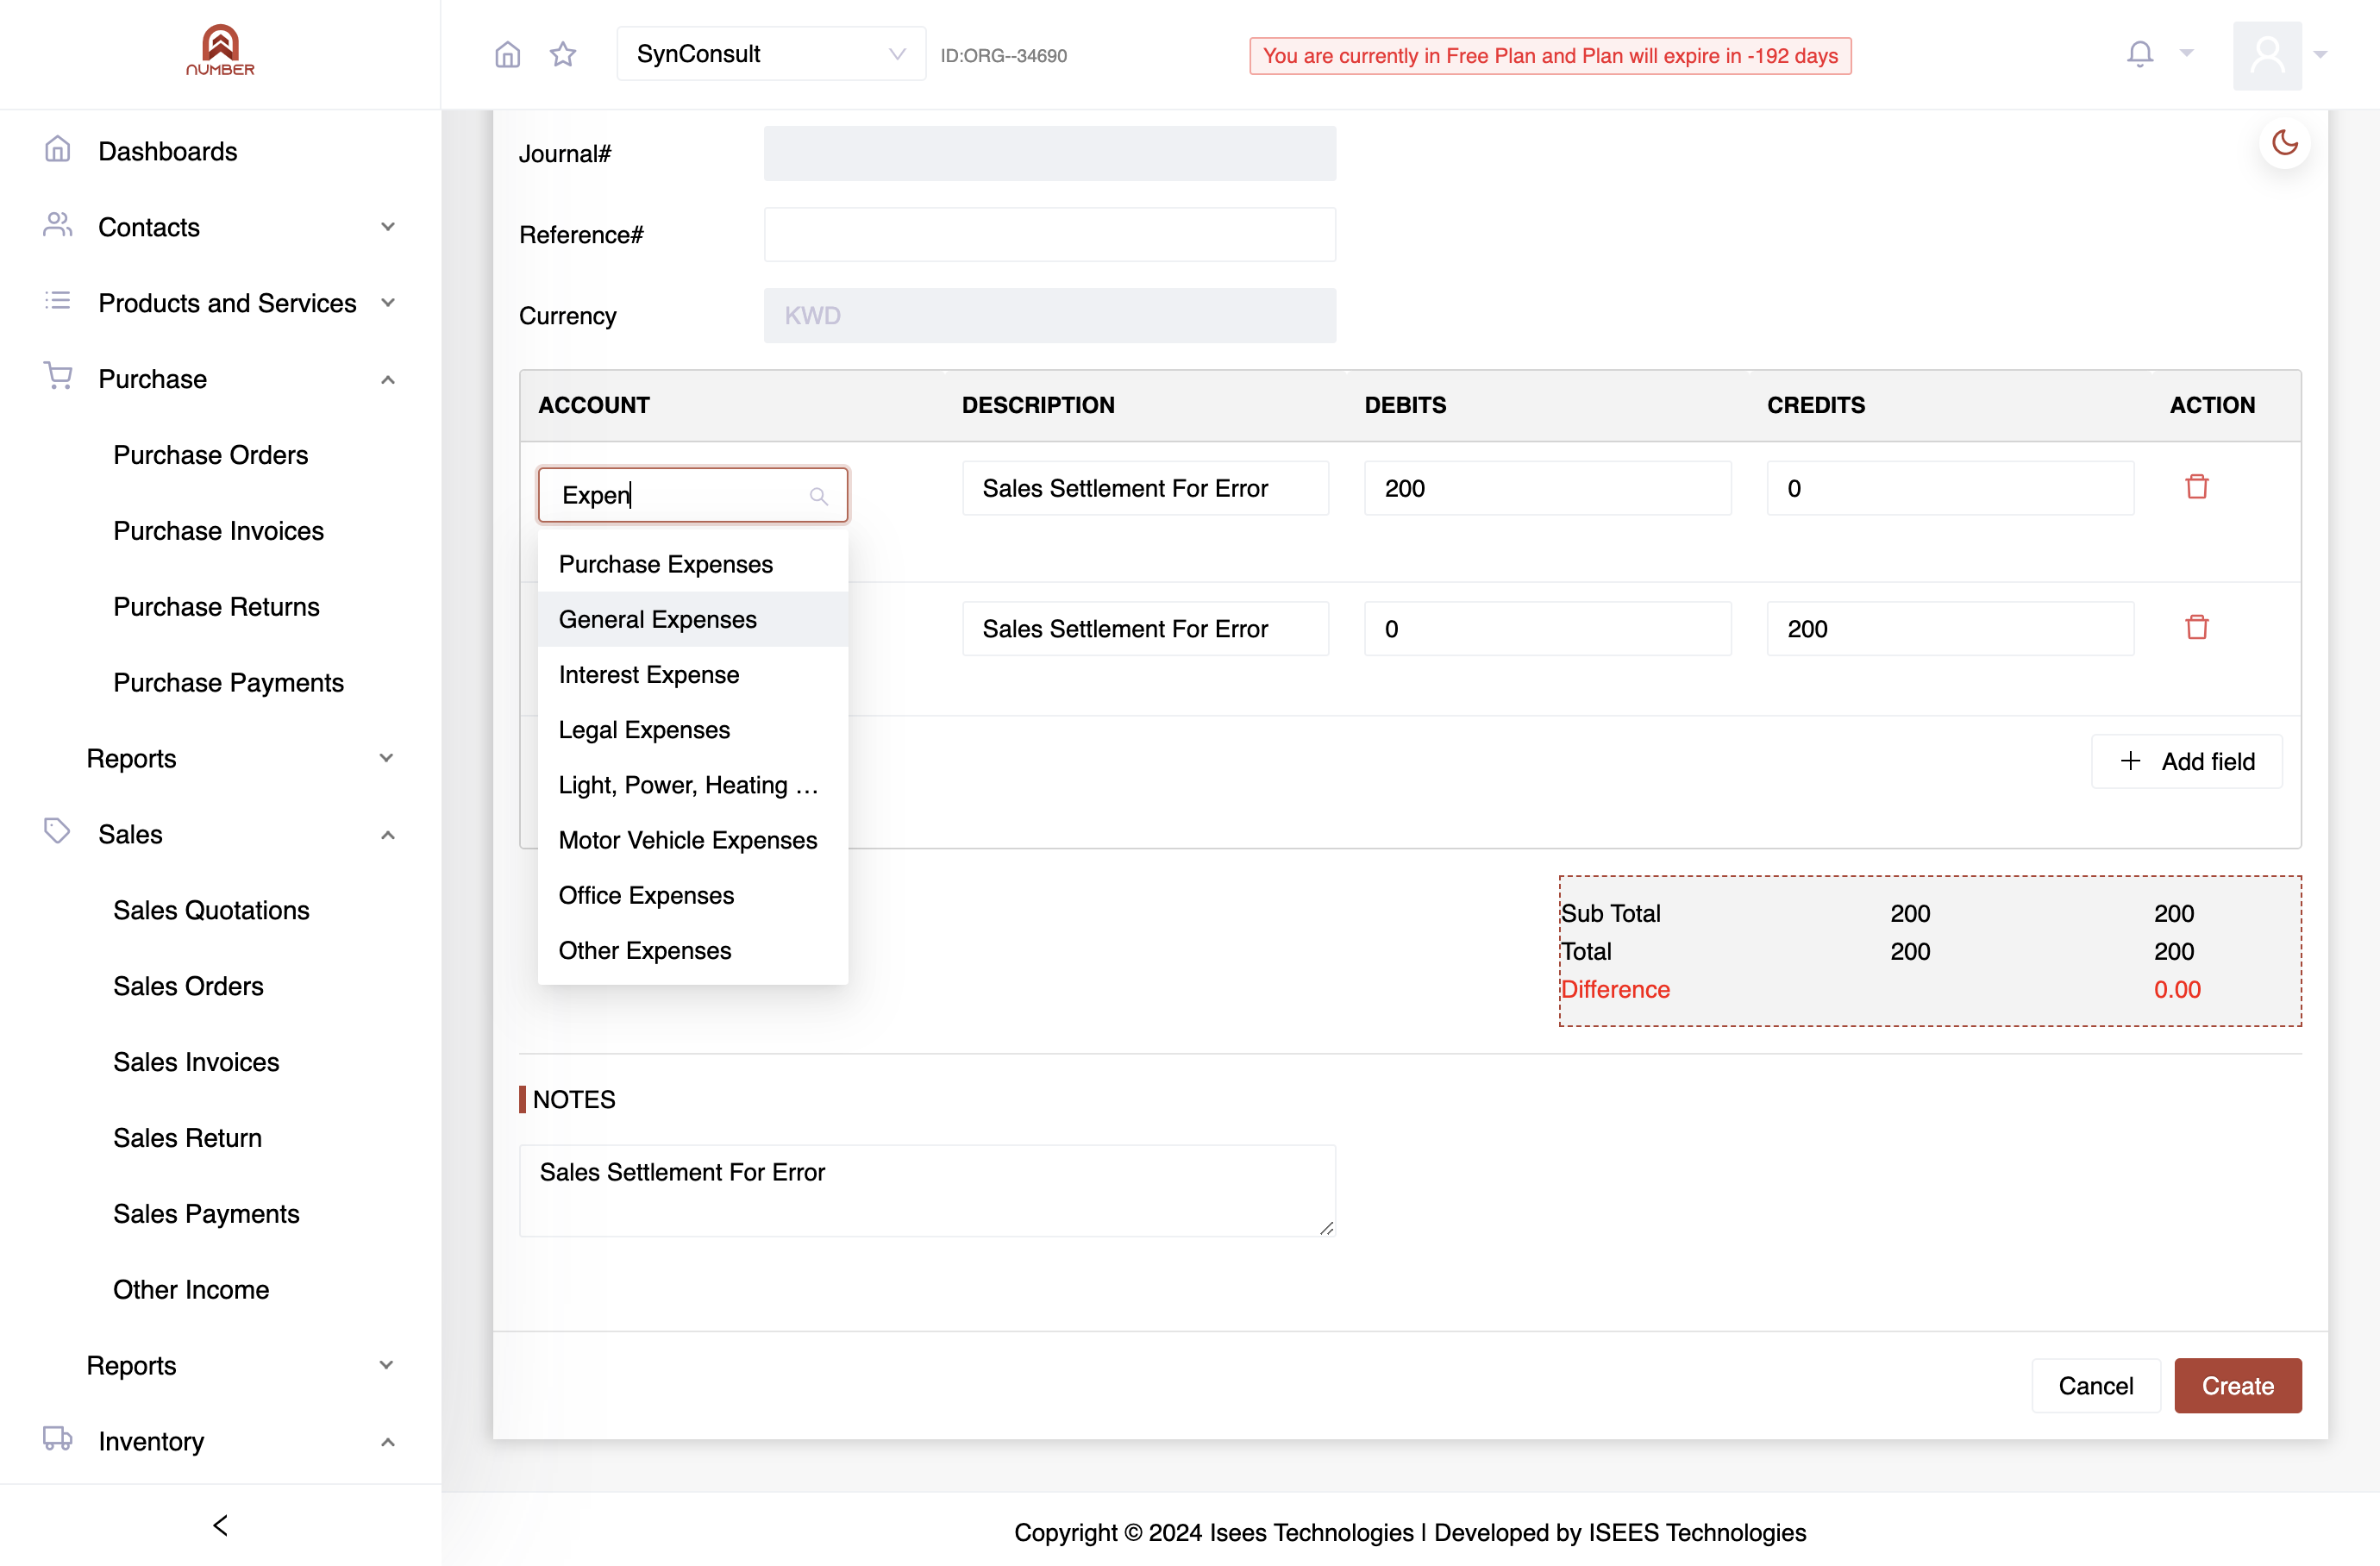
Task: Click the Create button
Action: (2237, 1385)
